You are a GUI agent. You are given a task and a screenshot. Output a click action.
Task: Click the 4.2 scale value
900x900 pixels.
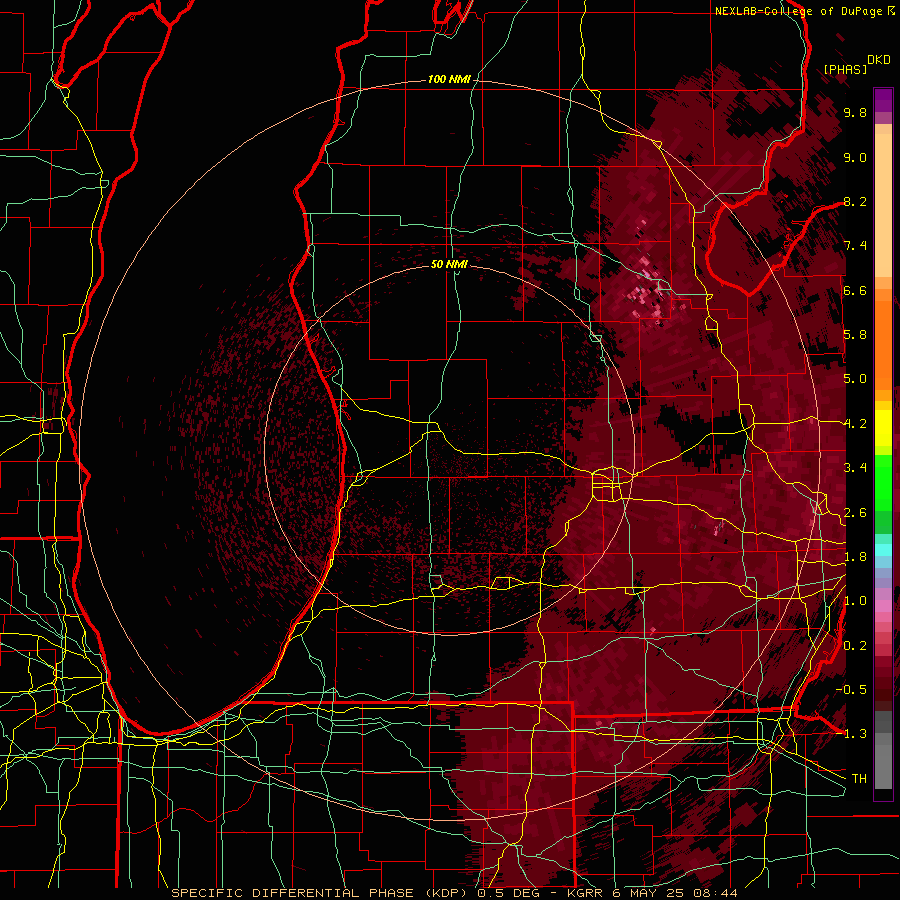click(x=855, y=424)
